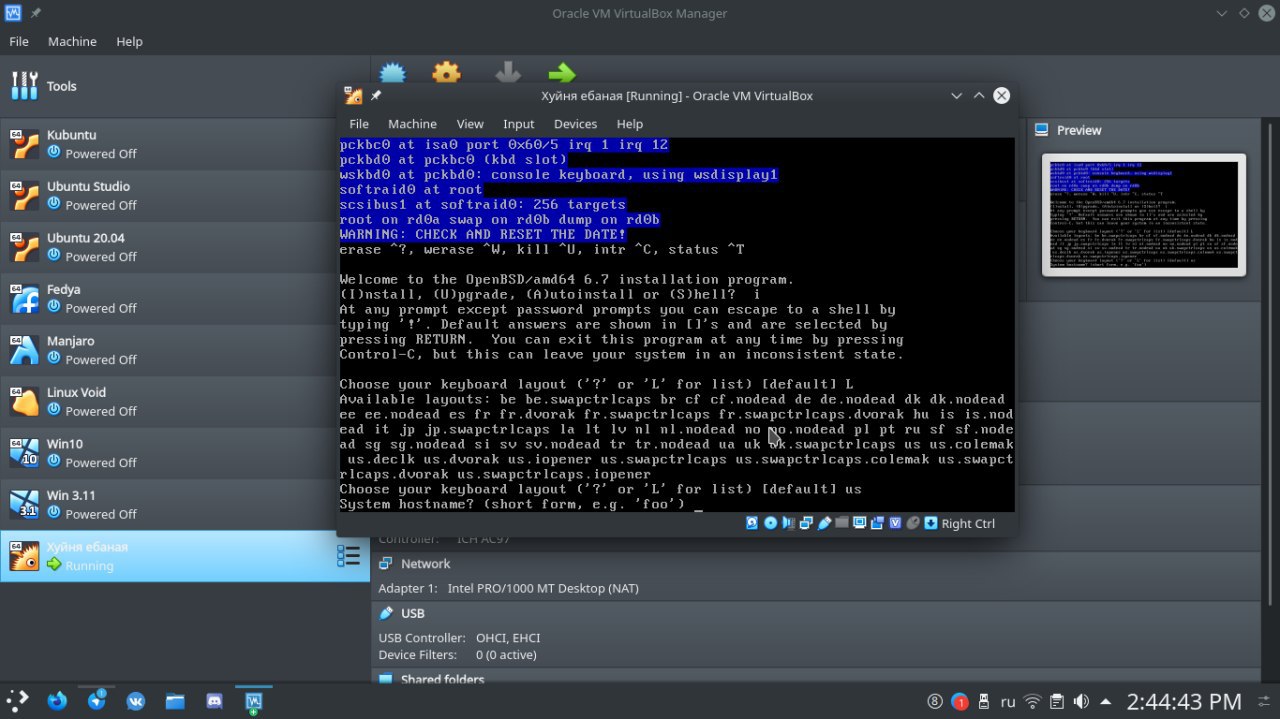1280x719 pixels.
Task: Open VK from the taskbar
Action: (x=136, y=701)
